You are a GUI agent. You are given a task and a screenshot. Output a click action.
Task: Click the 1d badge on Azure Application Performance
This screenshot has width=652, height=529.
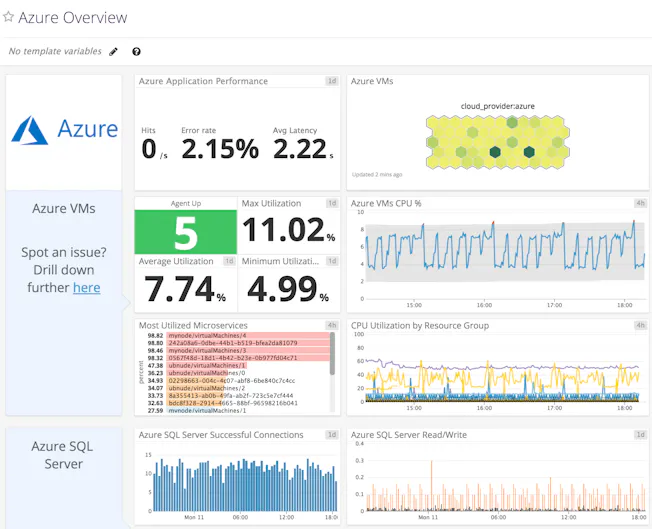332,81
